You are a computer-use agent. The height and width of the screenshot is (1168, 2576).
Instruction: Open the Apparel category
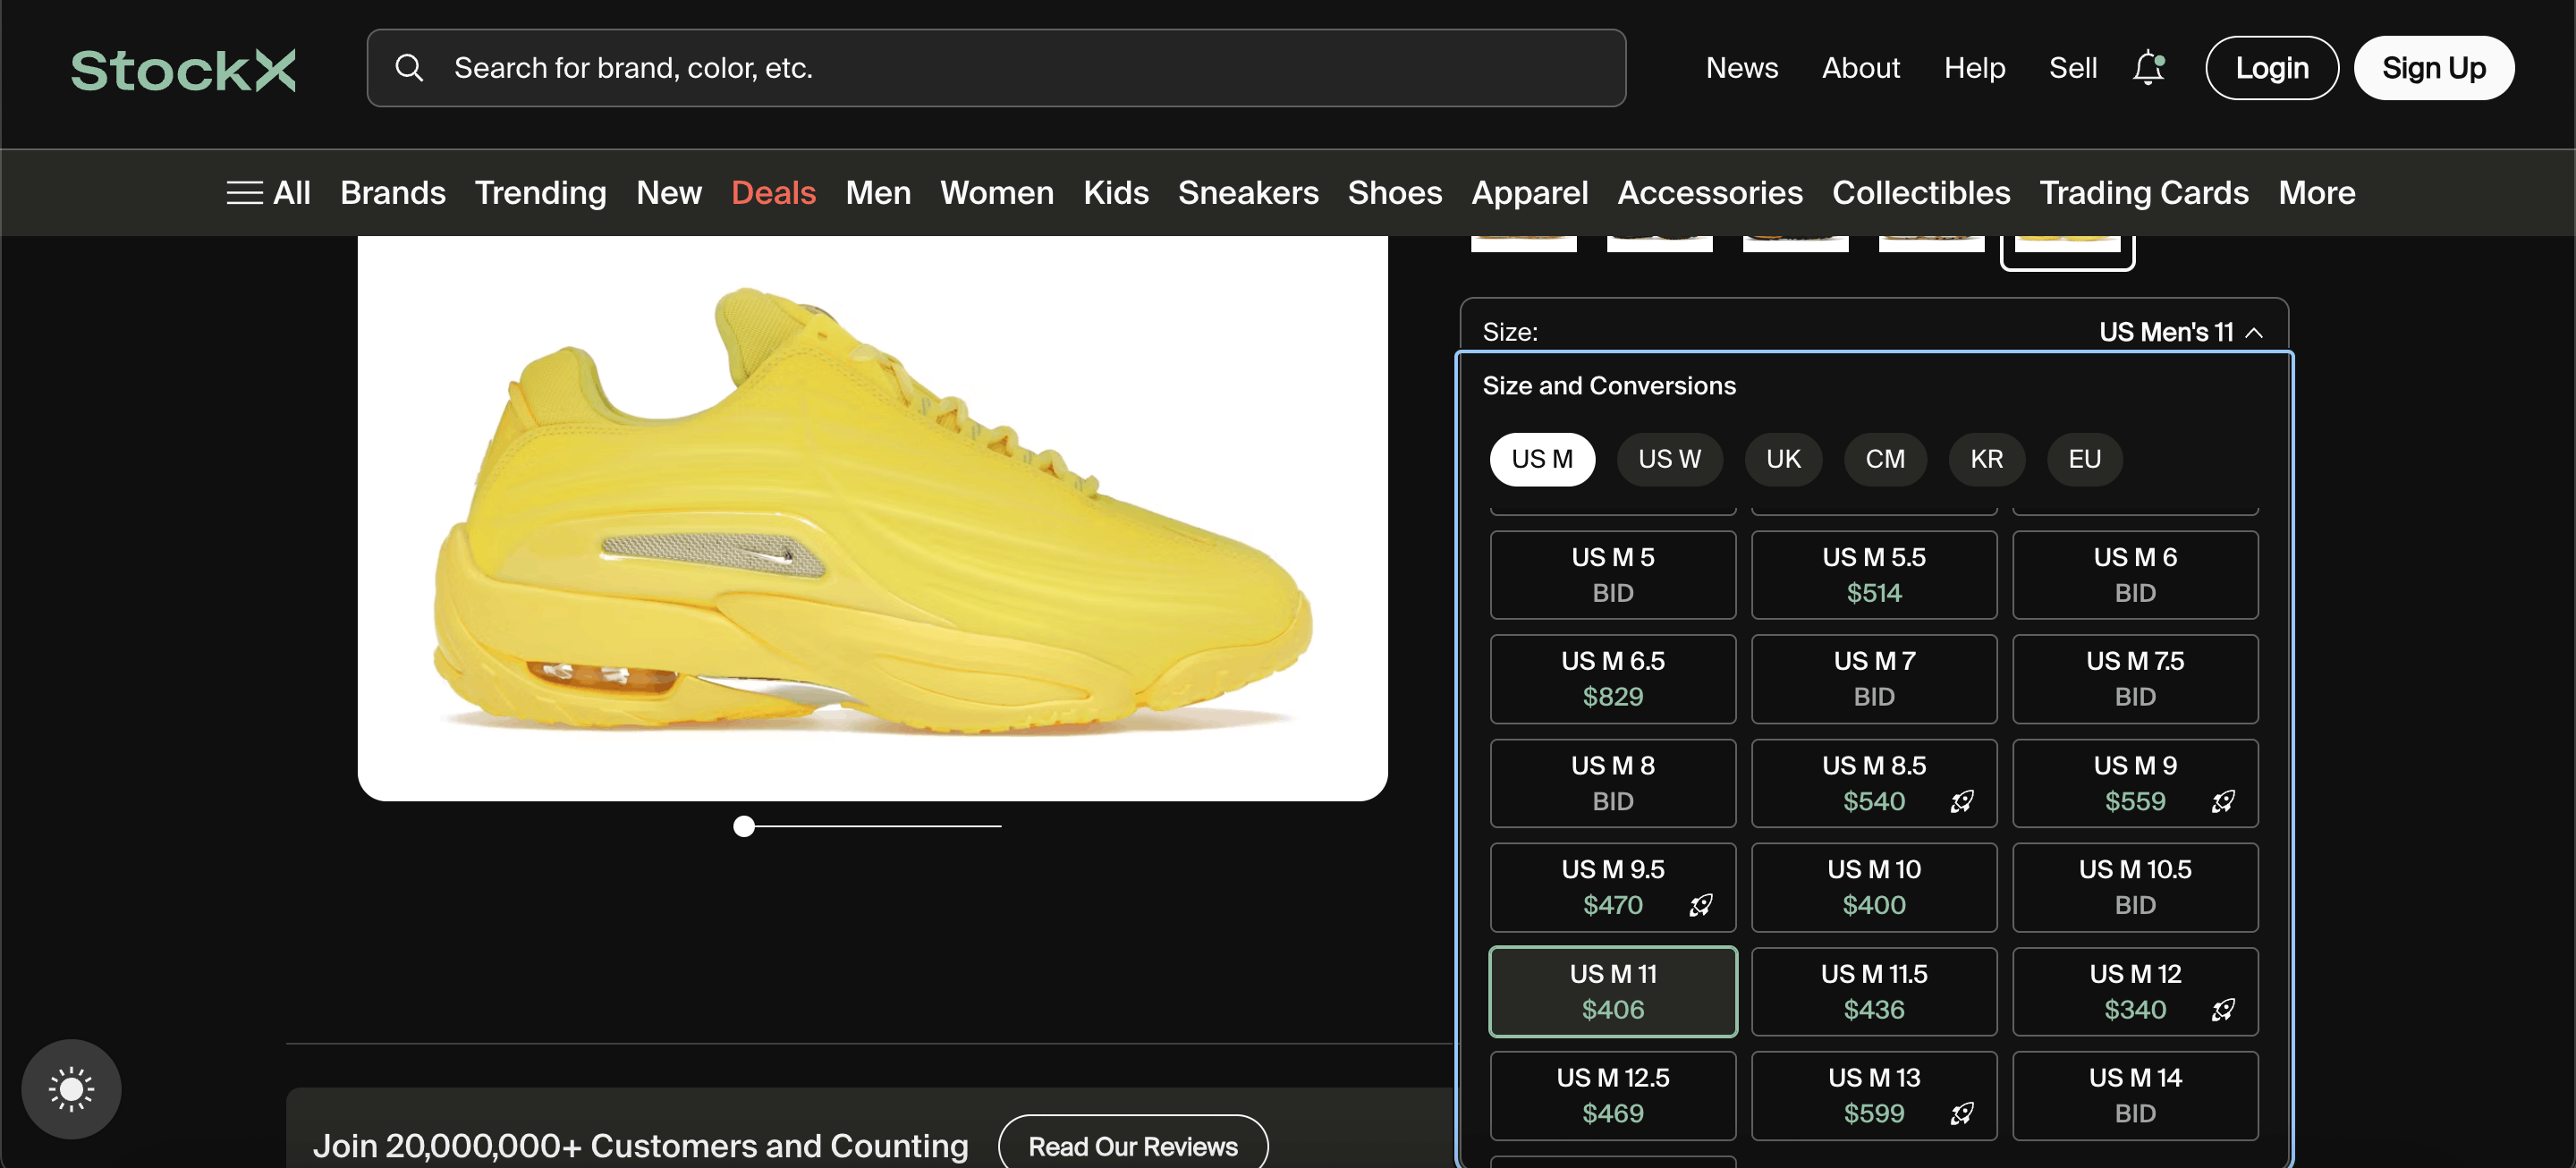[x=1530, y=192]
